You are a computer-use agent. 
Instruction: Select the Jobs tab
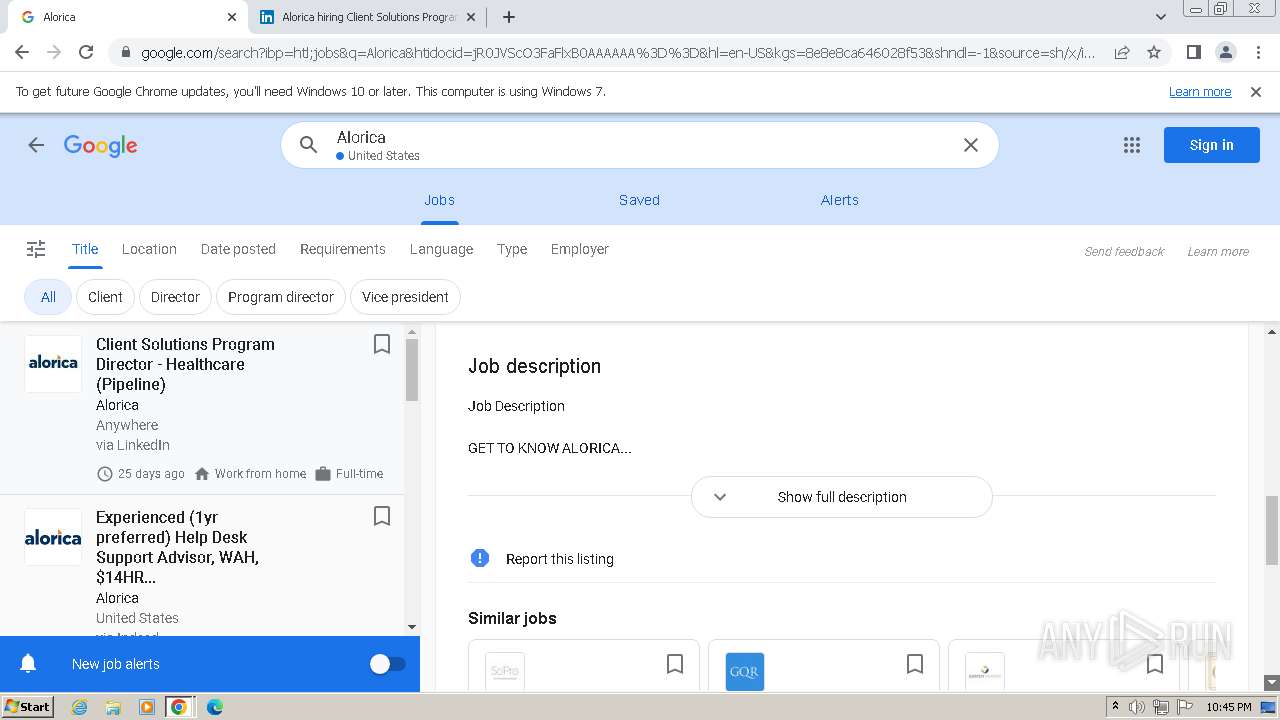point(439,200)
